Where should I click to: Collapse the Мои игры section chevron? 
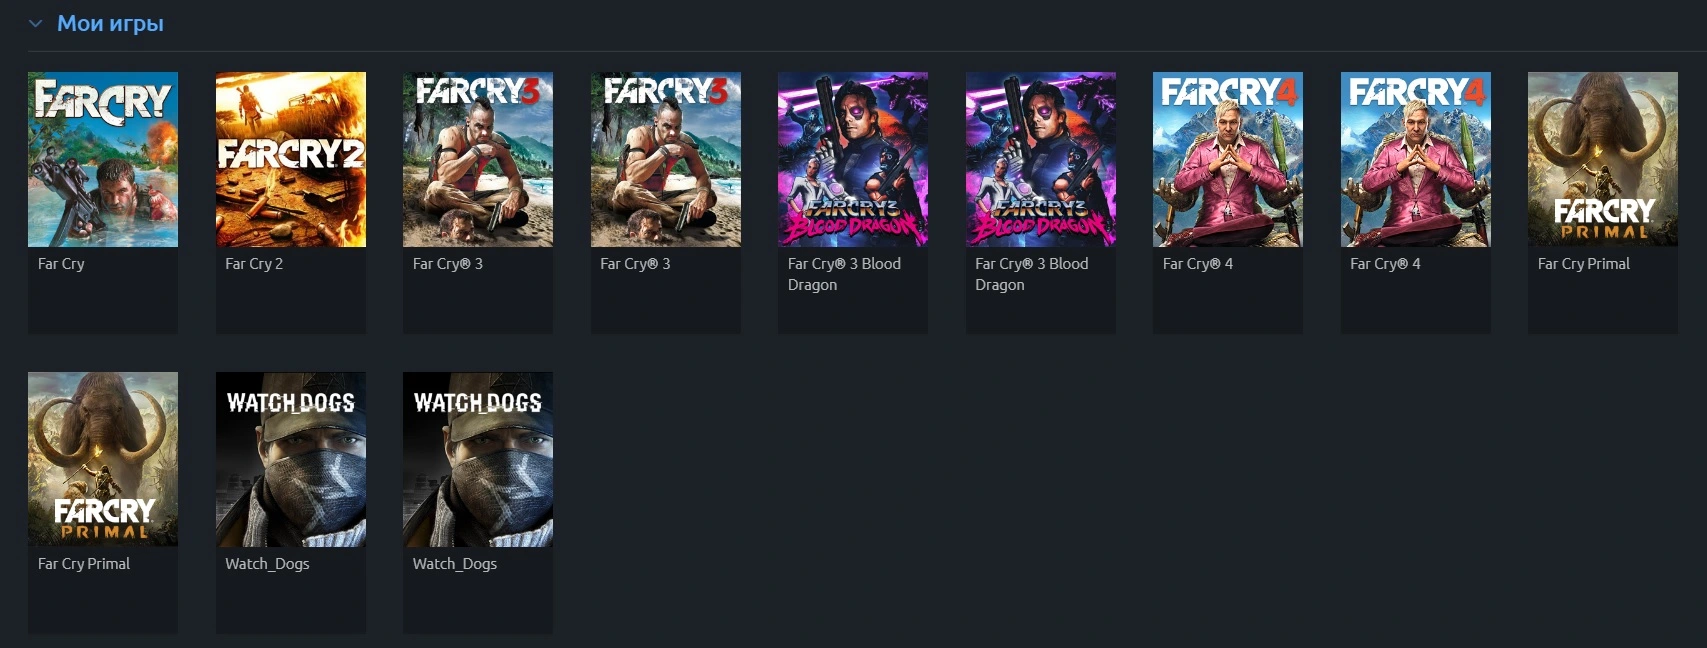(x=36, y=23)
